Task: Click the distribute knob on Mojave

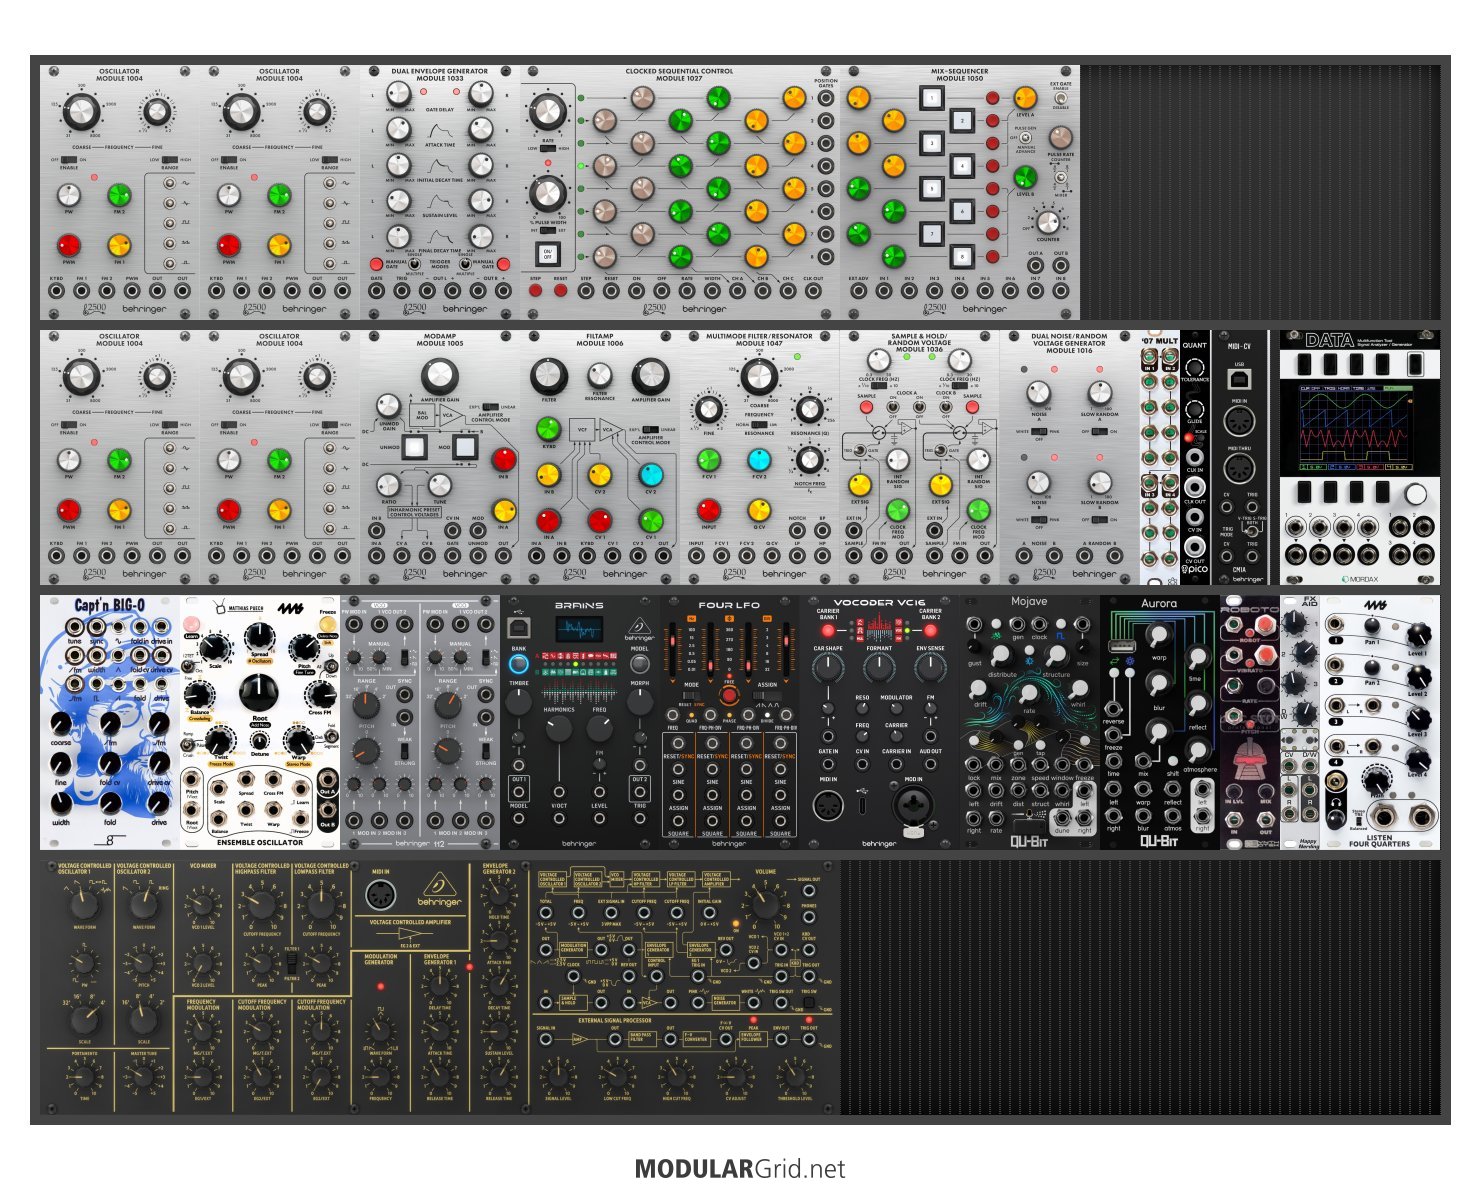Action: (x=1003, y=657)
